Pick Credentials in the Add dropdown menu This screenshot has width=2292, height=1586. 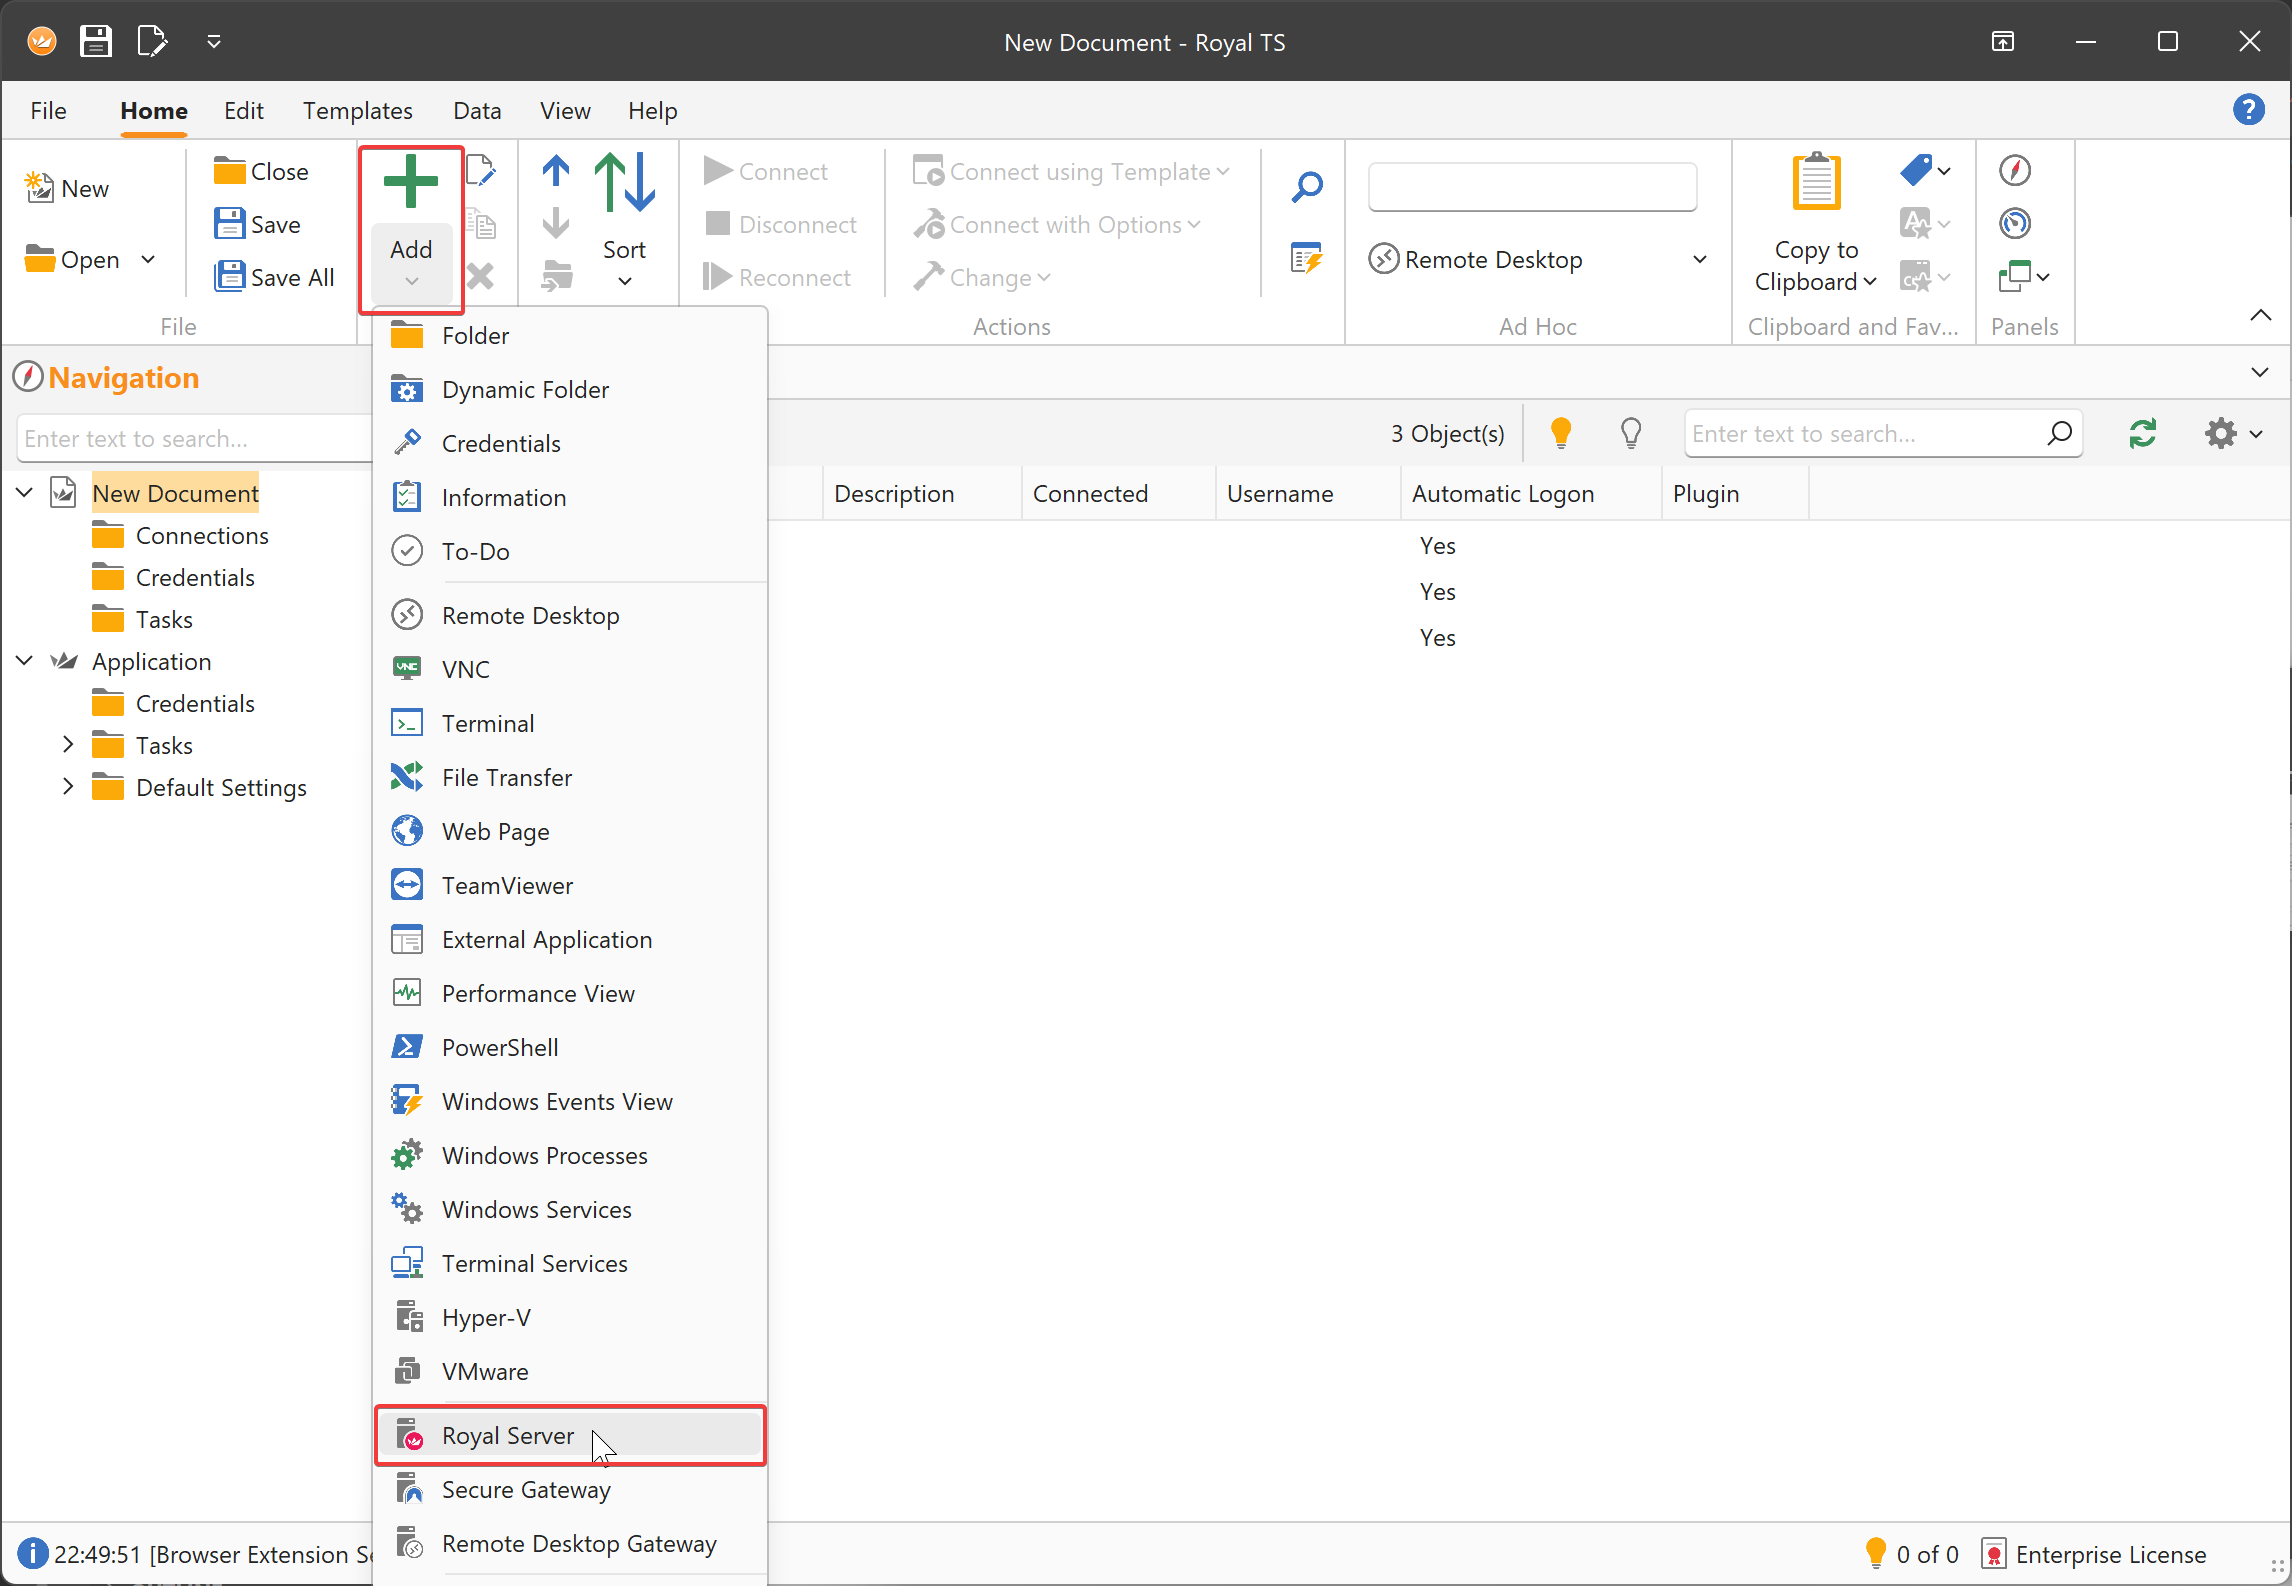[571, 443]
